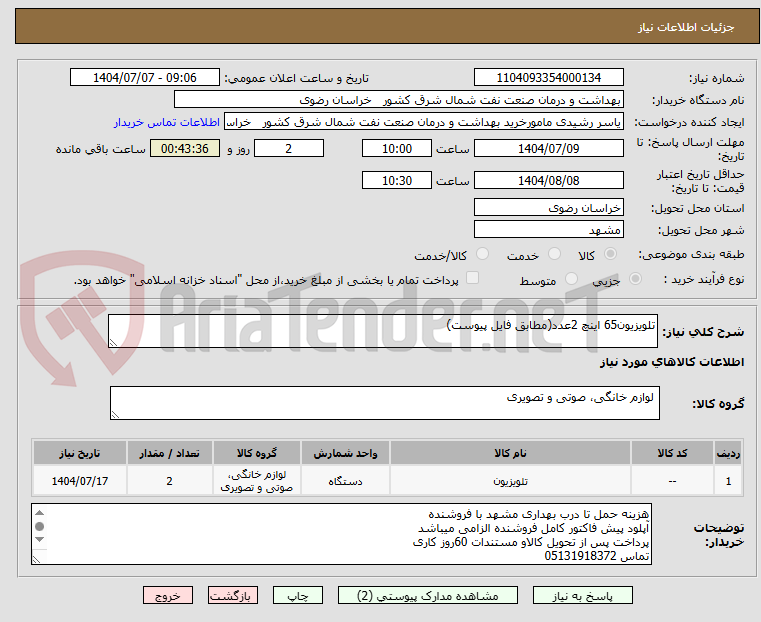
Task: Click scroll-down arrow in buyer notes box
Action: pyautogui.click(x=40, y=540)
